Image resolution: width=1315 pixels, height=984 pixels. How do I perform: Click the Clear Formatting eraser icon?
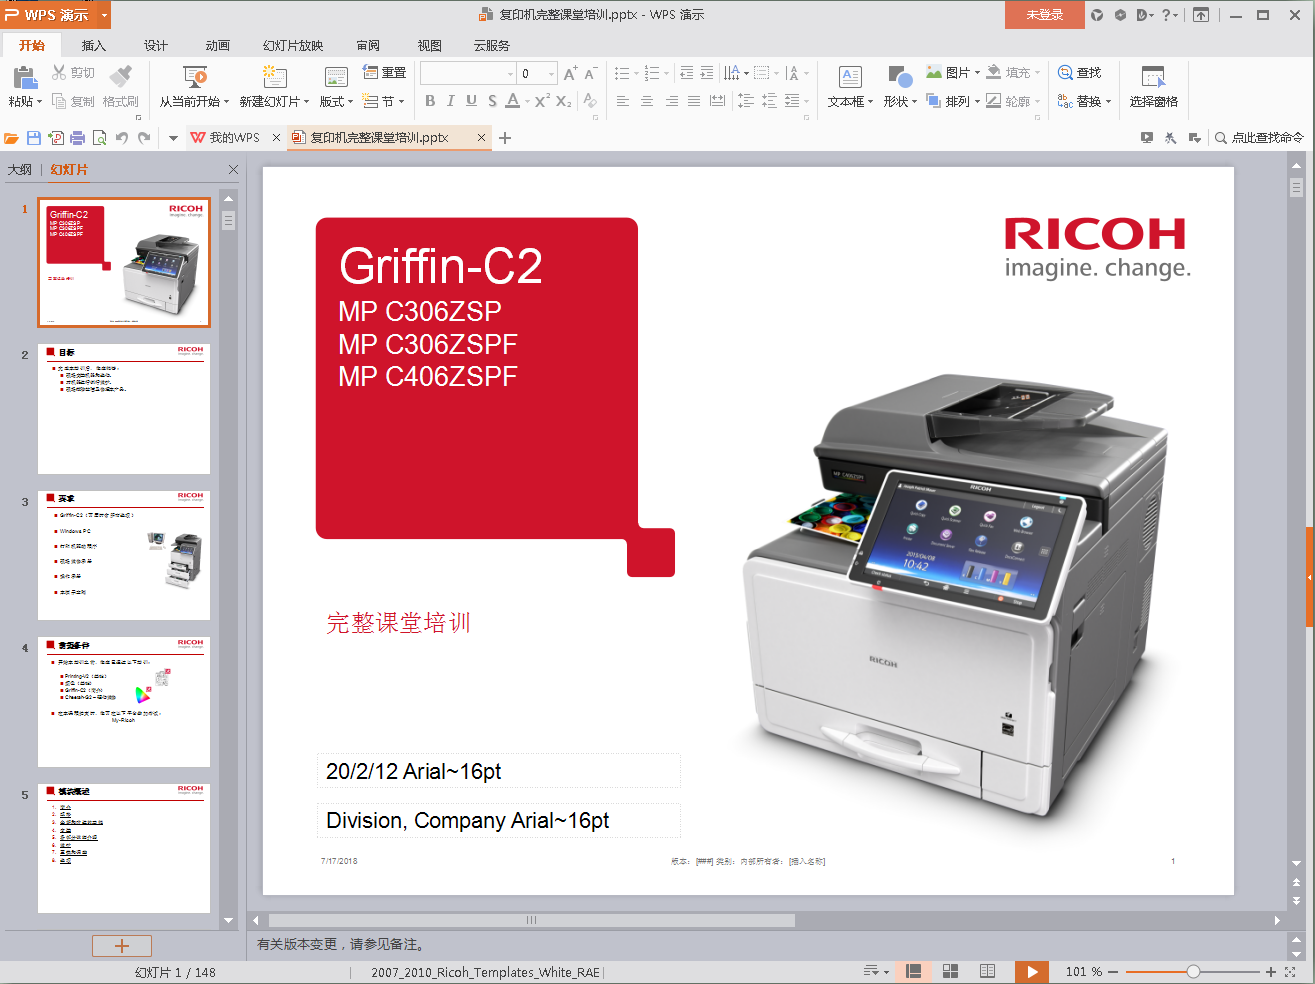(590, 101)
